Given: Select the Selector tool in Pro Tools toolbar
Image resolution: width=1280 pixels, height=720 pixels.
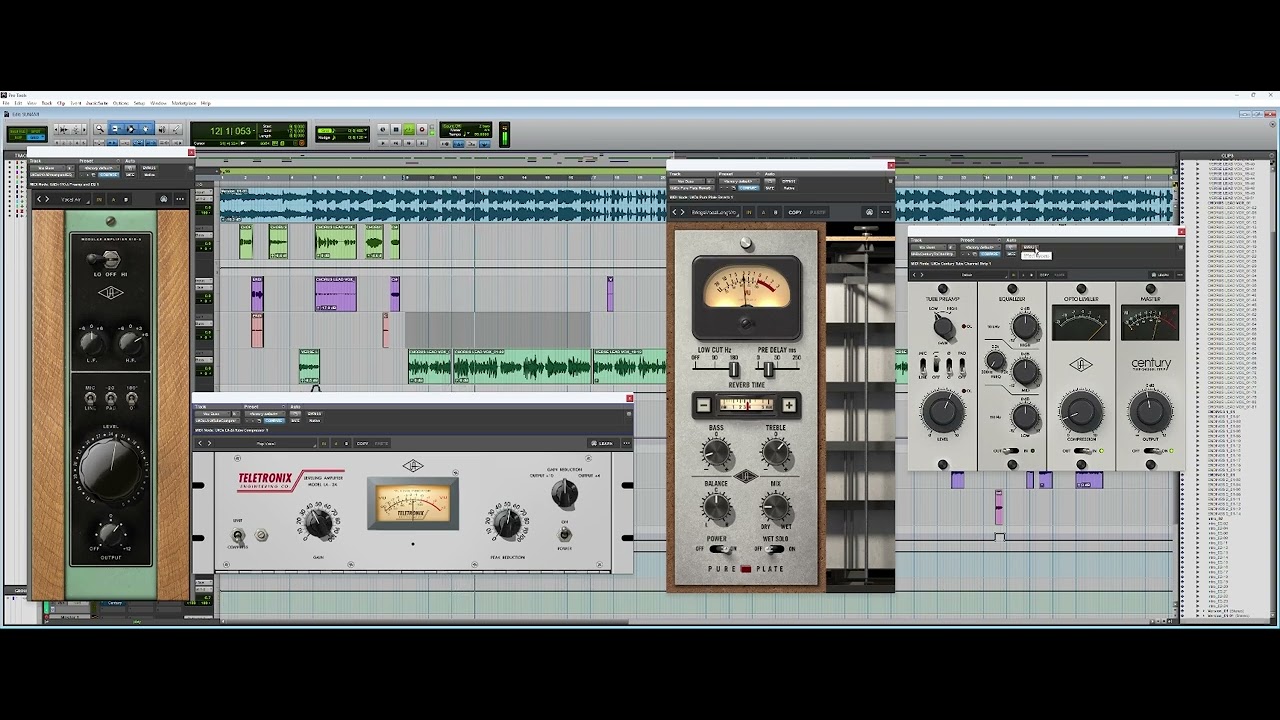Looking at the screenshot, I should coord(131,129).
